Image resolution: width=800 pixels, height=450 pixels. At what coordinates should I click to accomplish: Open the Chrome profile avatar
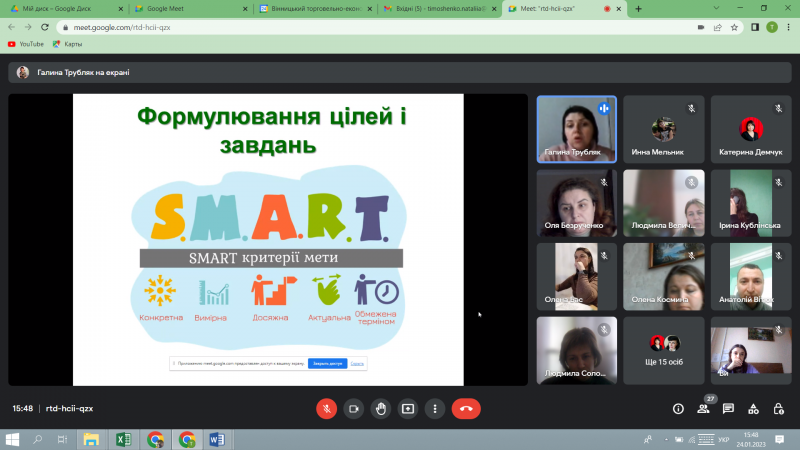click(772, 28)
